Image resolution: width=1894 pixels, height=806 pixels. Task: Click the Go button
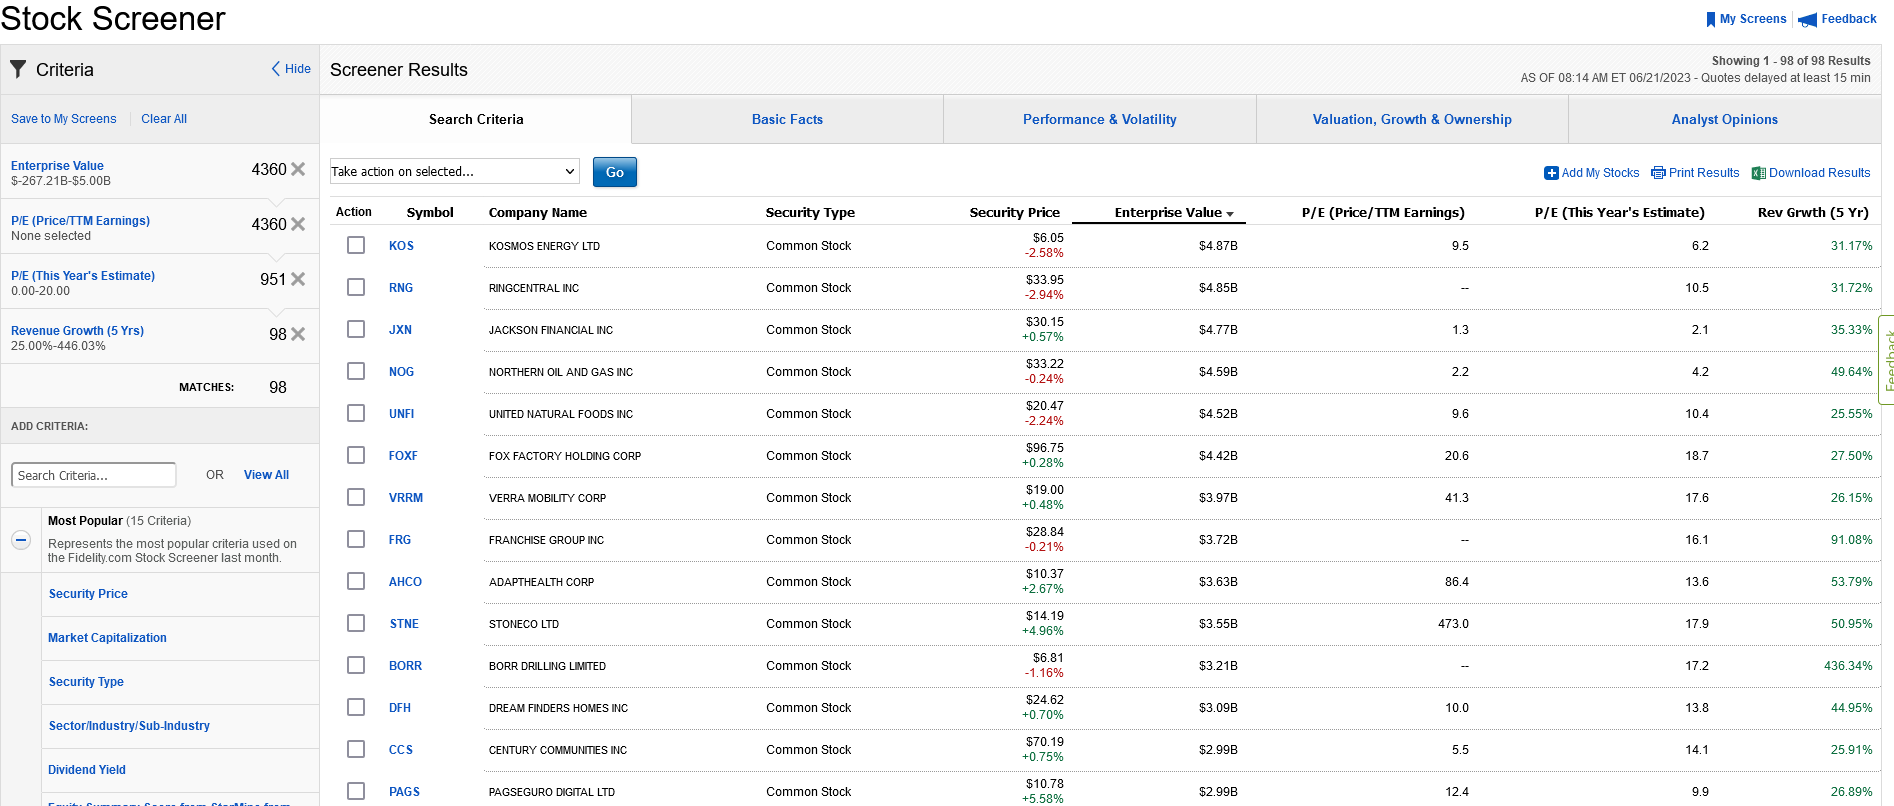tap(614, 172)
